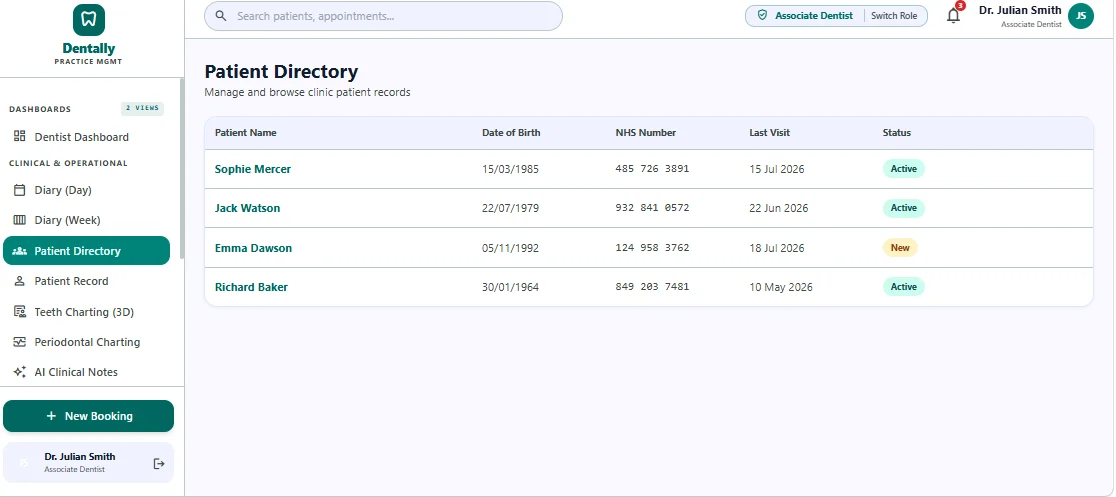Open Teeth Charting (3D) page

pos(87,312)
